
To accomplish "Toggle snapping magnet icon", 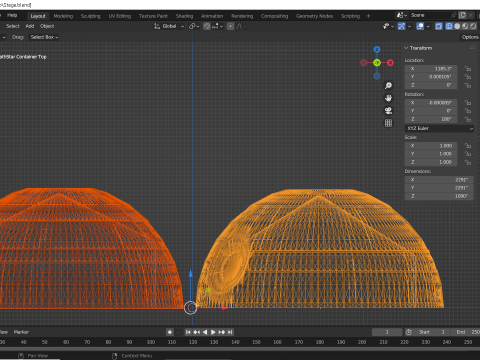I will [x=207, y=26].
